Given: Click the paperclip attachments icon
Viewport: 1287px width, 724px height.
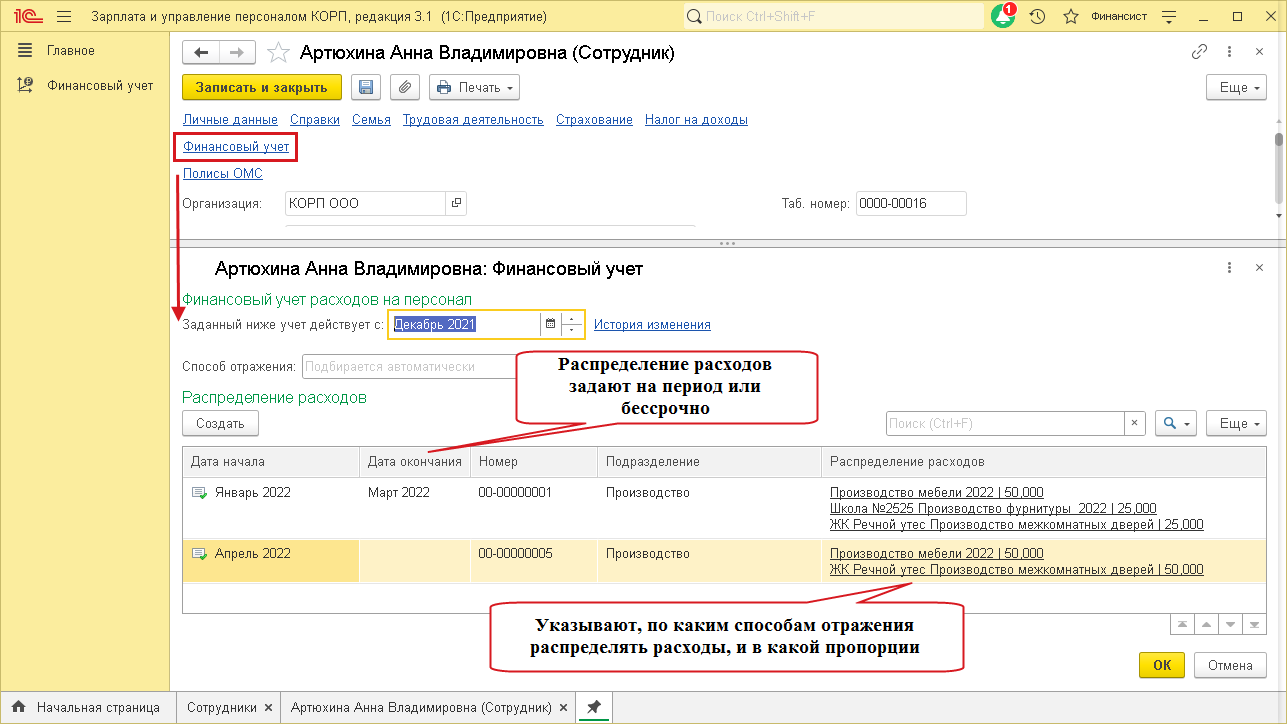Looking at the screenshot, I should [404, 87].
